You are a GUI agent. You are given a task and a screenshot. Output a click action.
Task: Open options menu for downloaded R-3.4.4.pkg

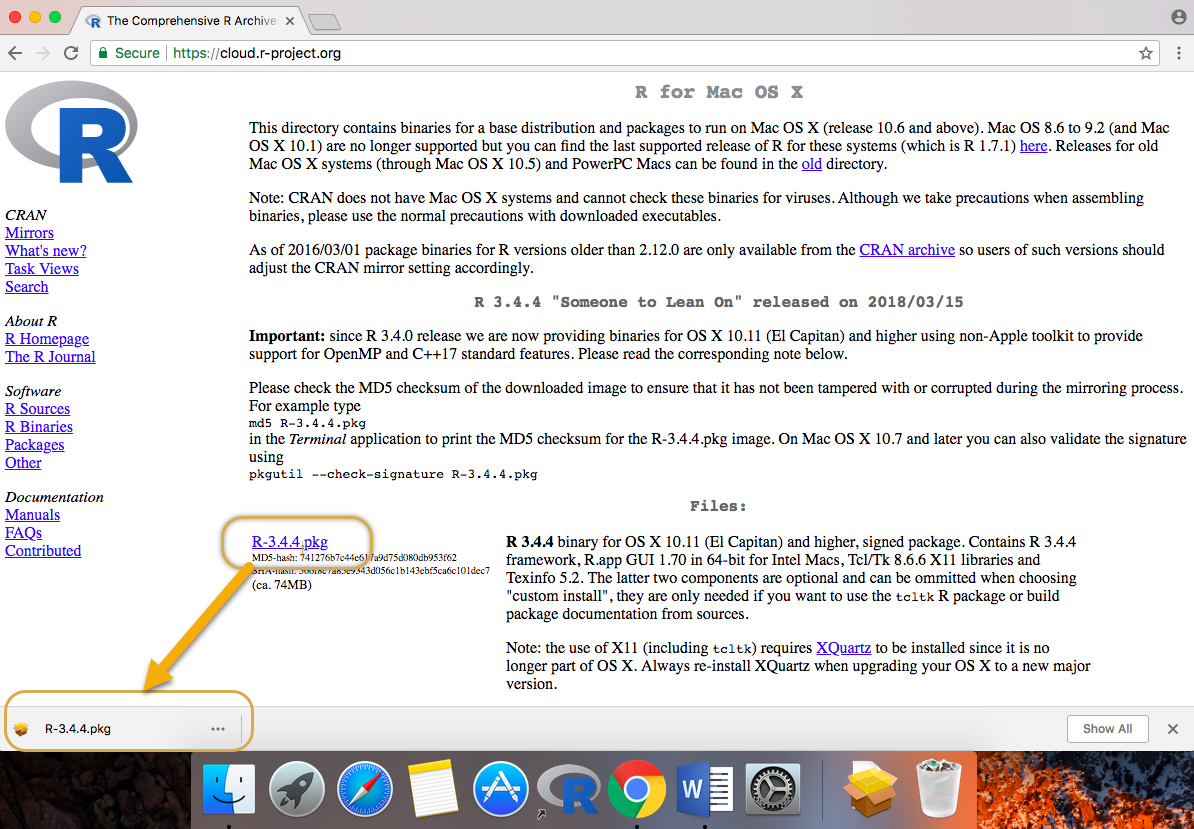click(x=218, y=729)
